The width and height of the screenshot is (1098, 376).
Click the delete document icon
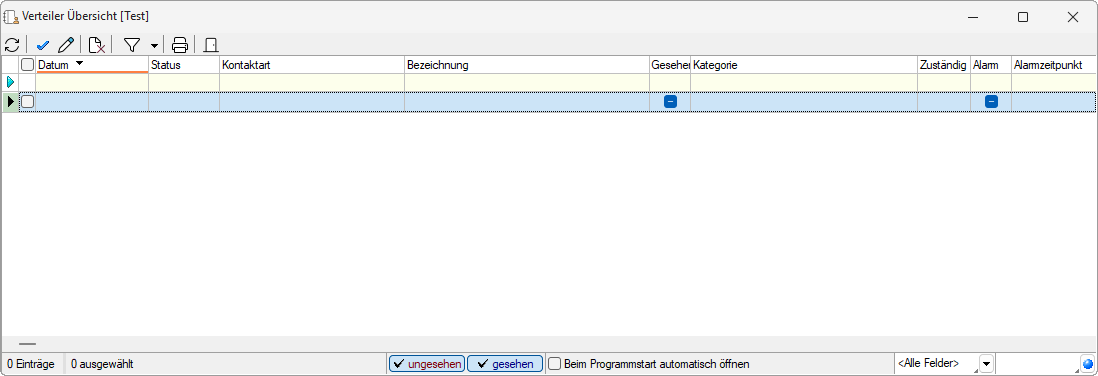tap(97, 46)
